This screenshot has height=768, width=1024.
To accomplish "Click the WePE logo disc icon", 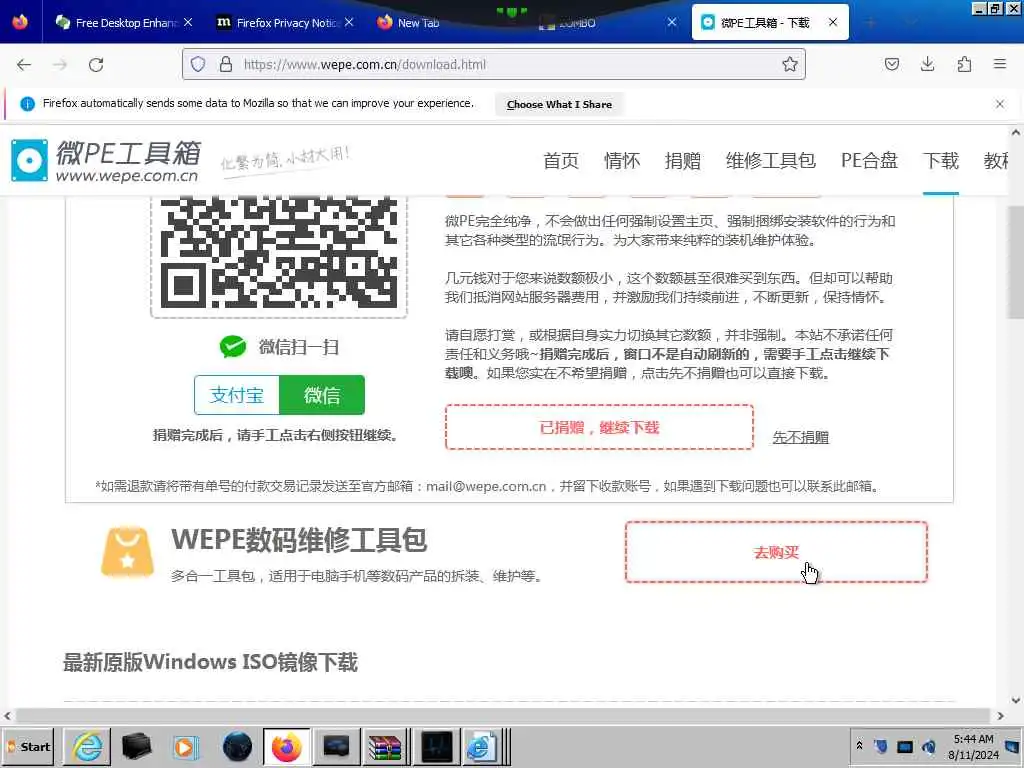I will point(29,160).
